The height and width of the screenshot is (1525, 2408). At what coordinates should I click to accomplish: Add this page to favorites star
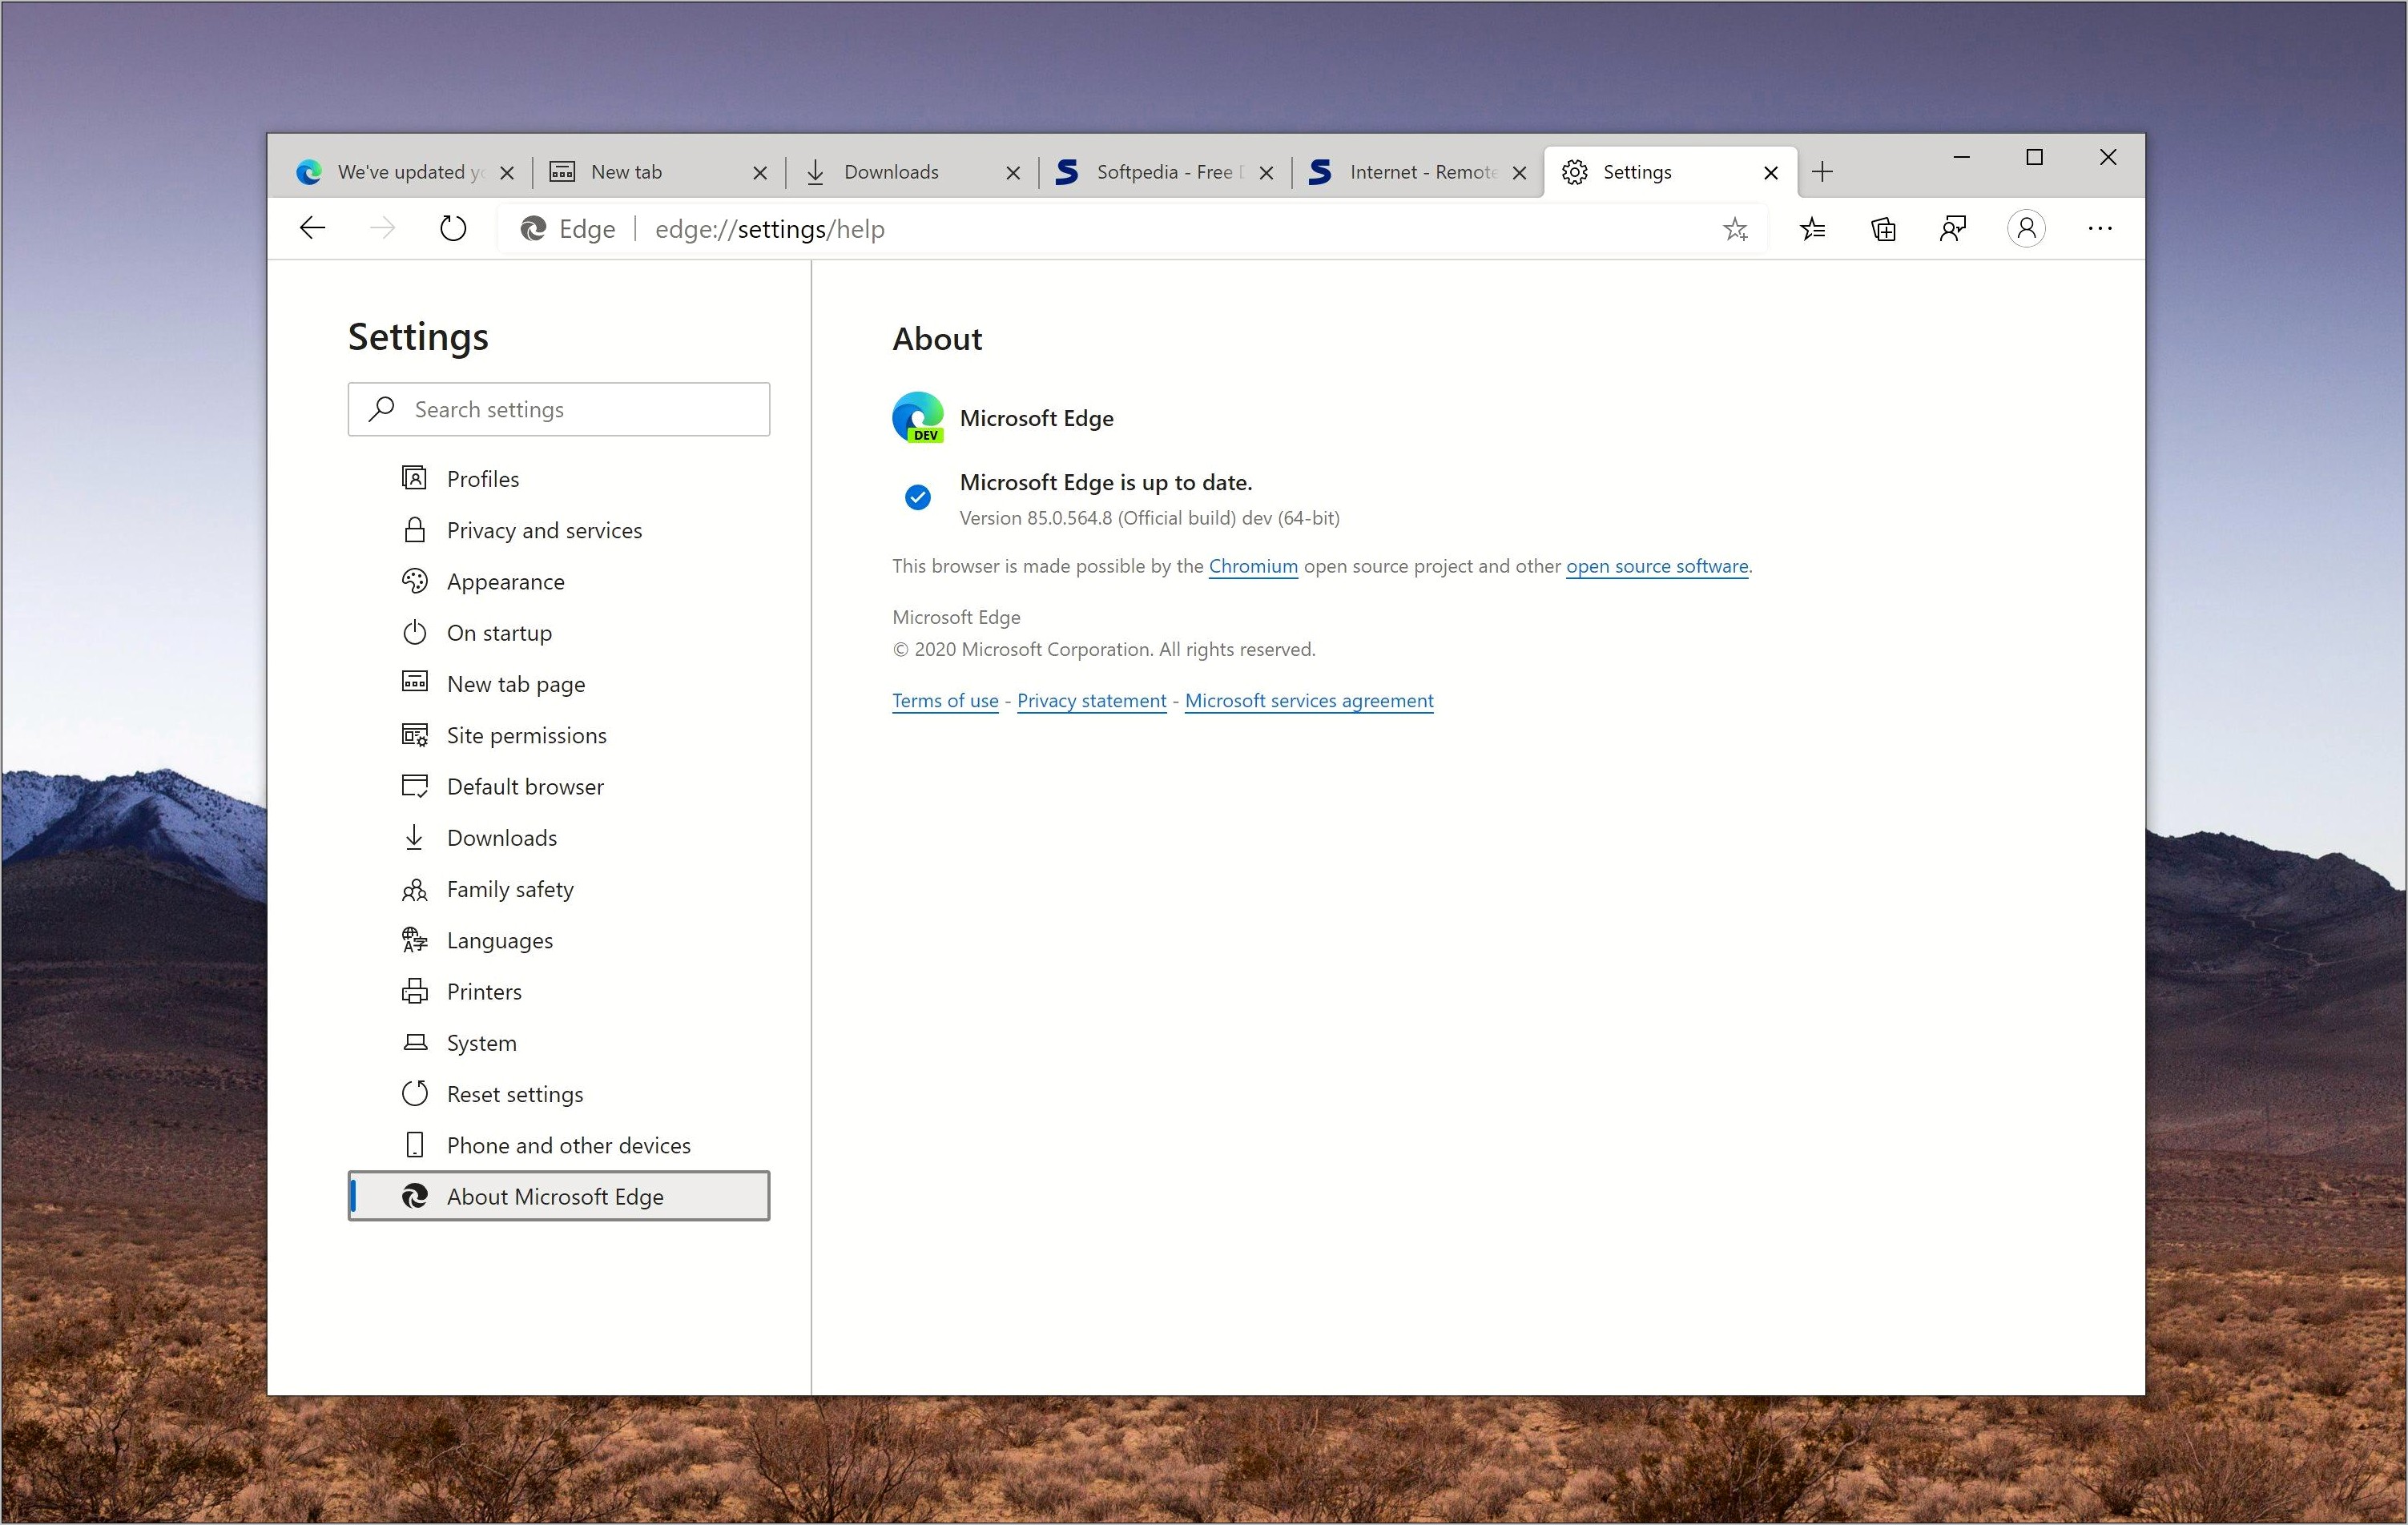click(1735, 230)
